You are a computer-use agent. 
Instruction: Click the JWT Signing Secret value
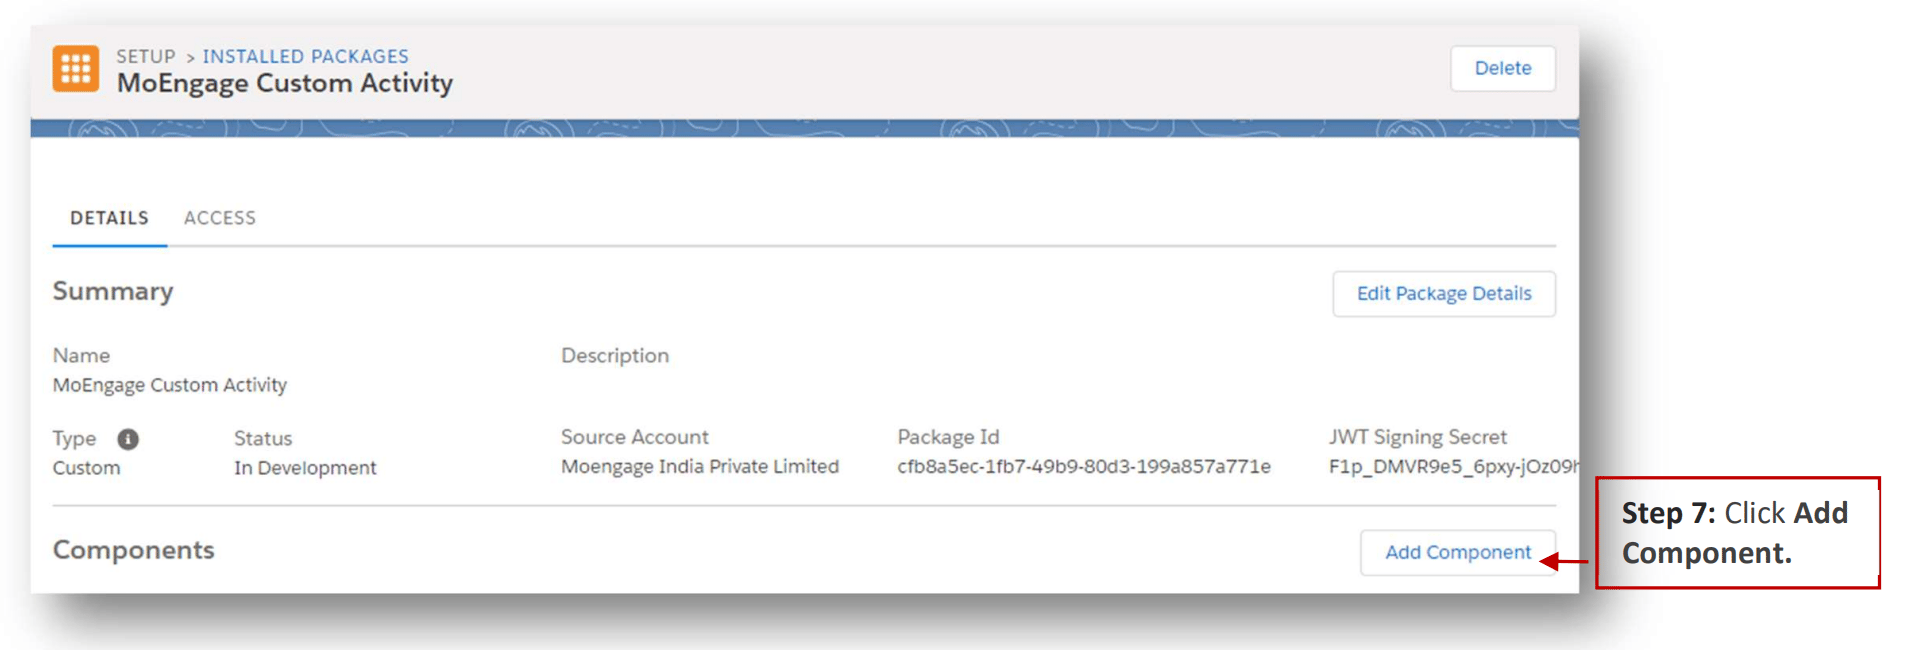point(1454,467)
